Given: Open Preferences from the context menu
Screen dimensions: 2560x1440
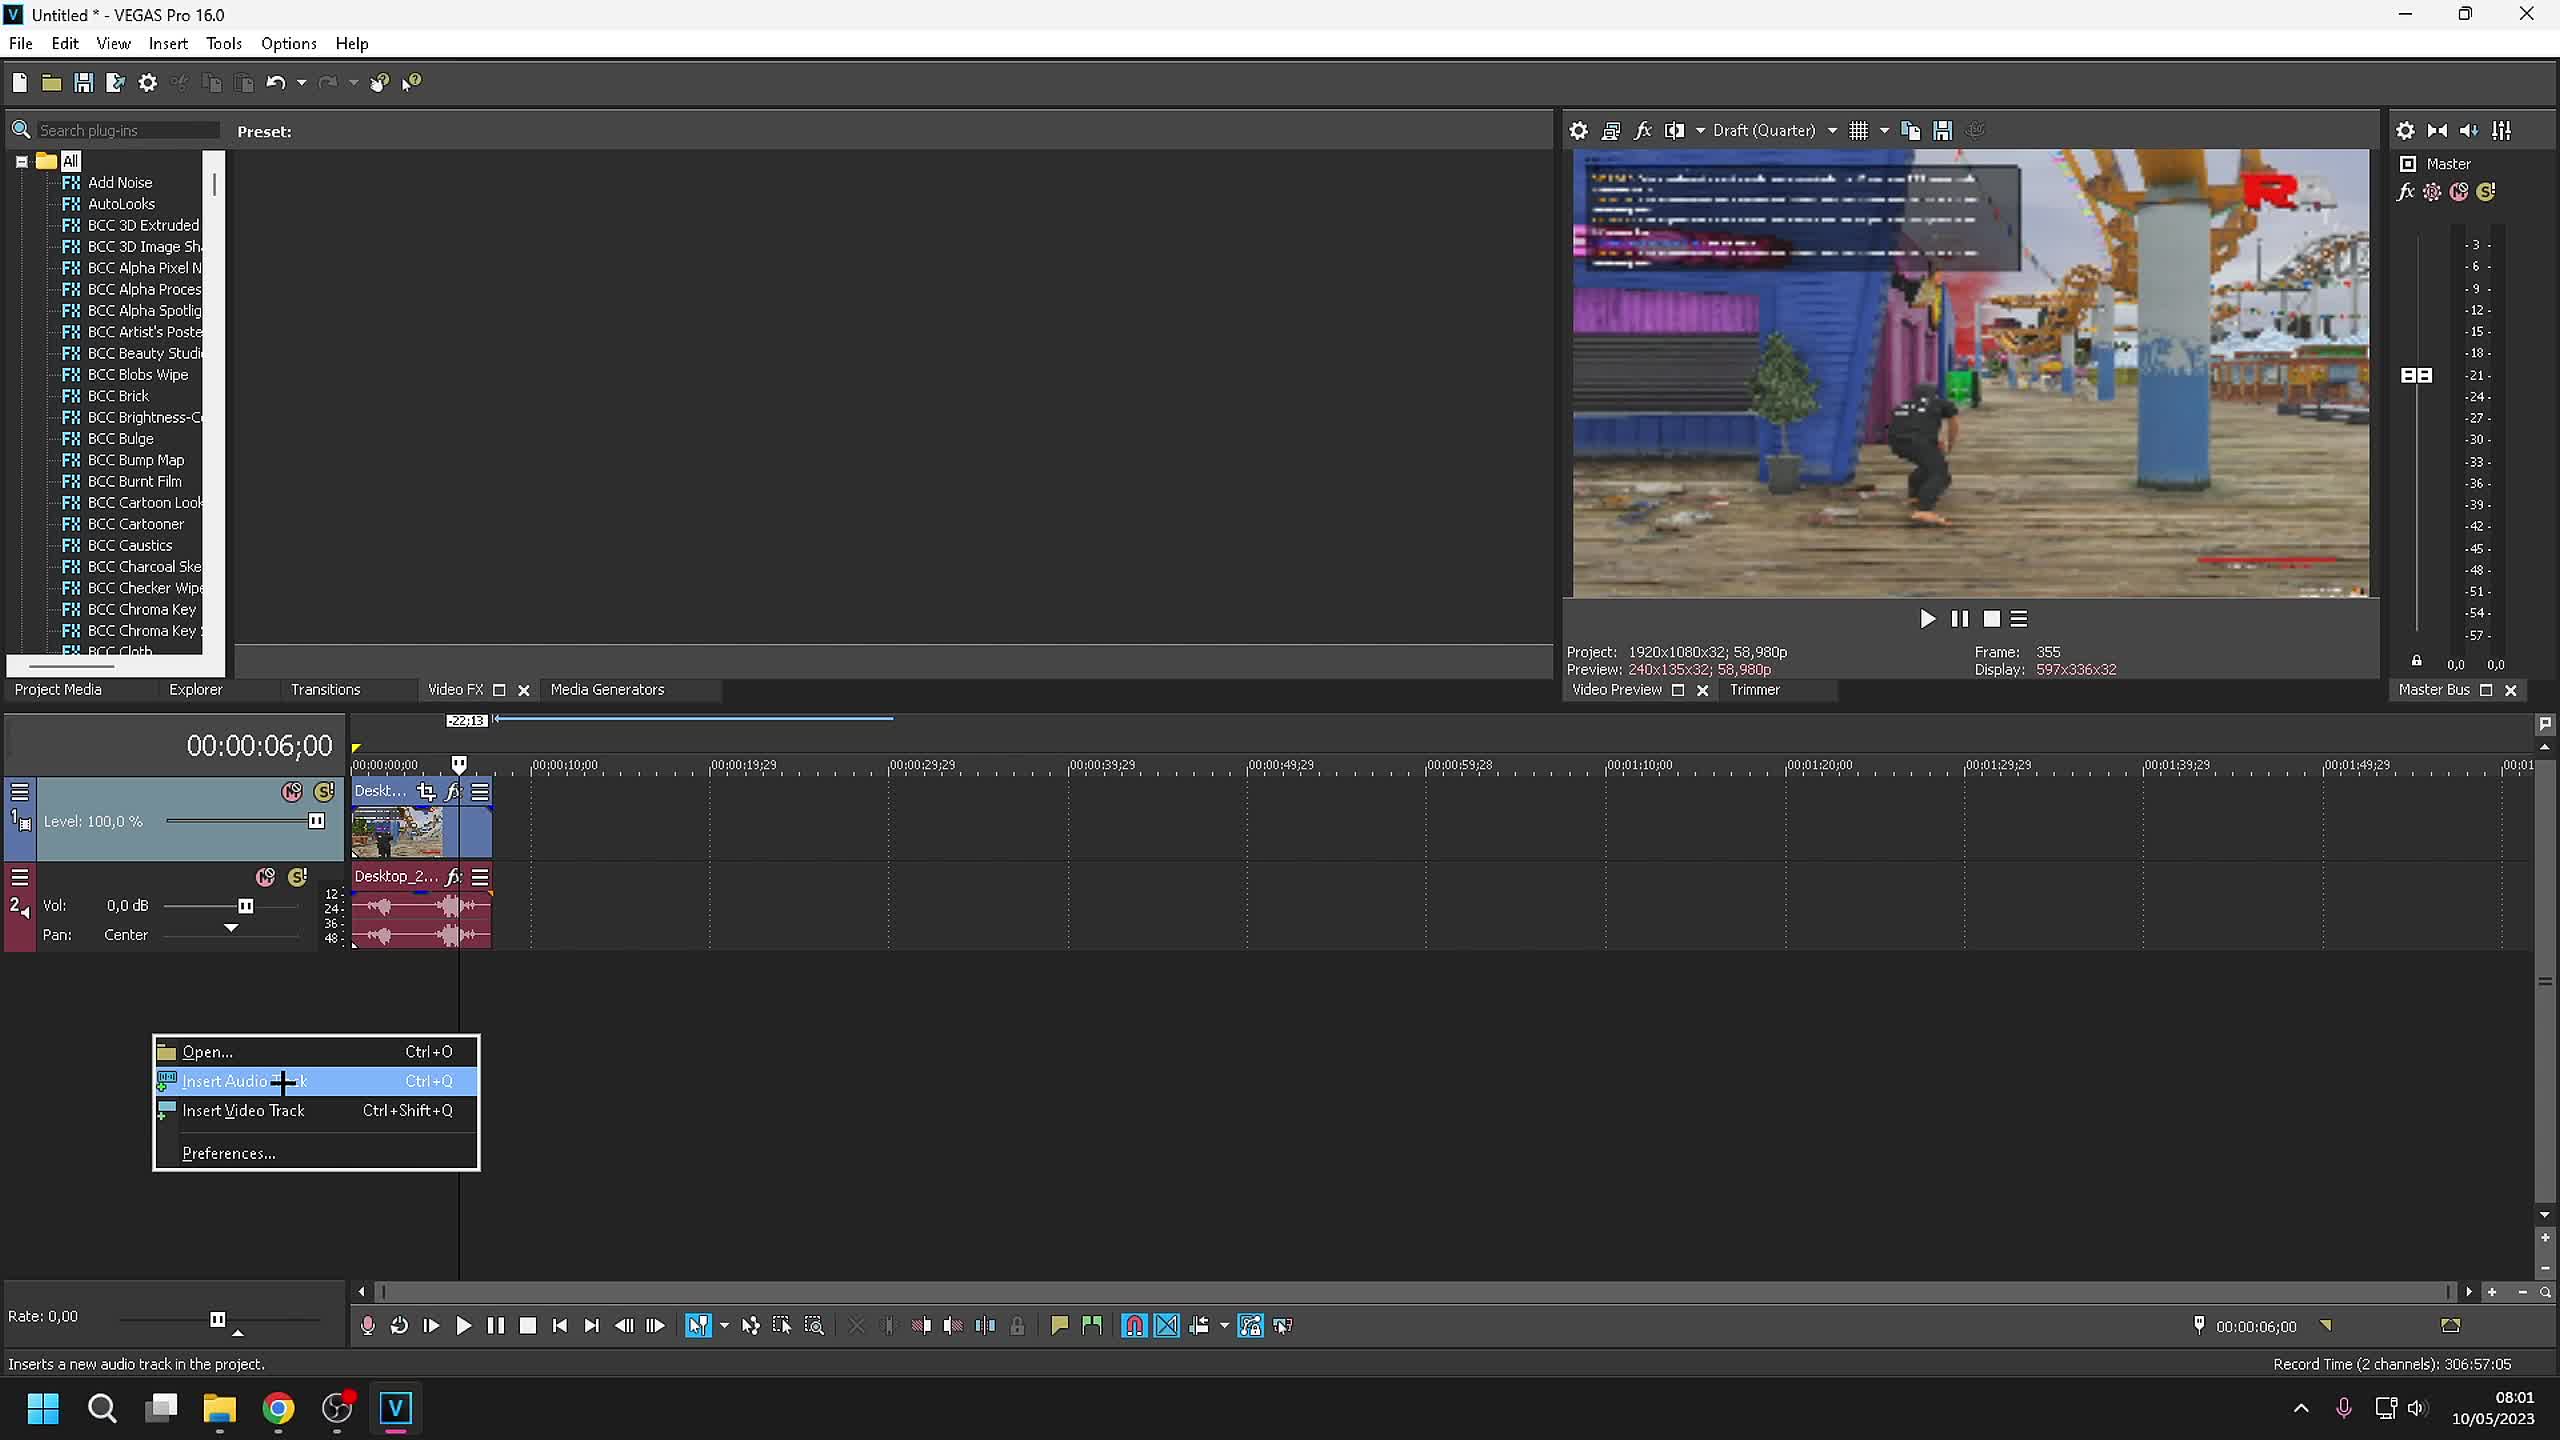Looking at the screenshot, I should (x=228, y=1152).
